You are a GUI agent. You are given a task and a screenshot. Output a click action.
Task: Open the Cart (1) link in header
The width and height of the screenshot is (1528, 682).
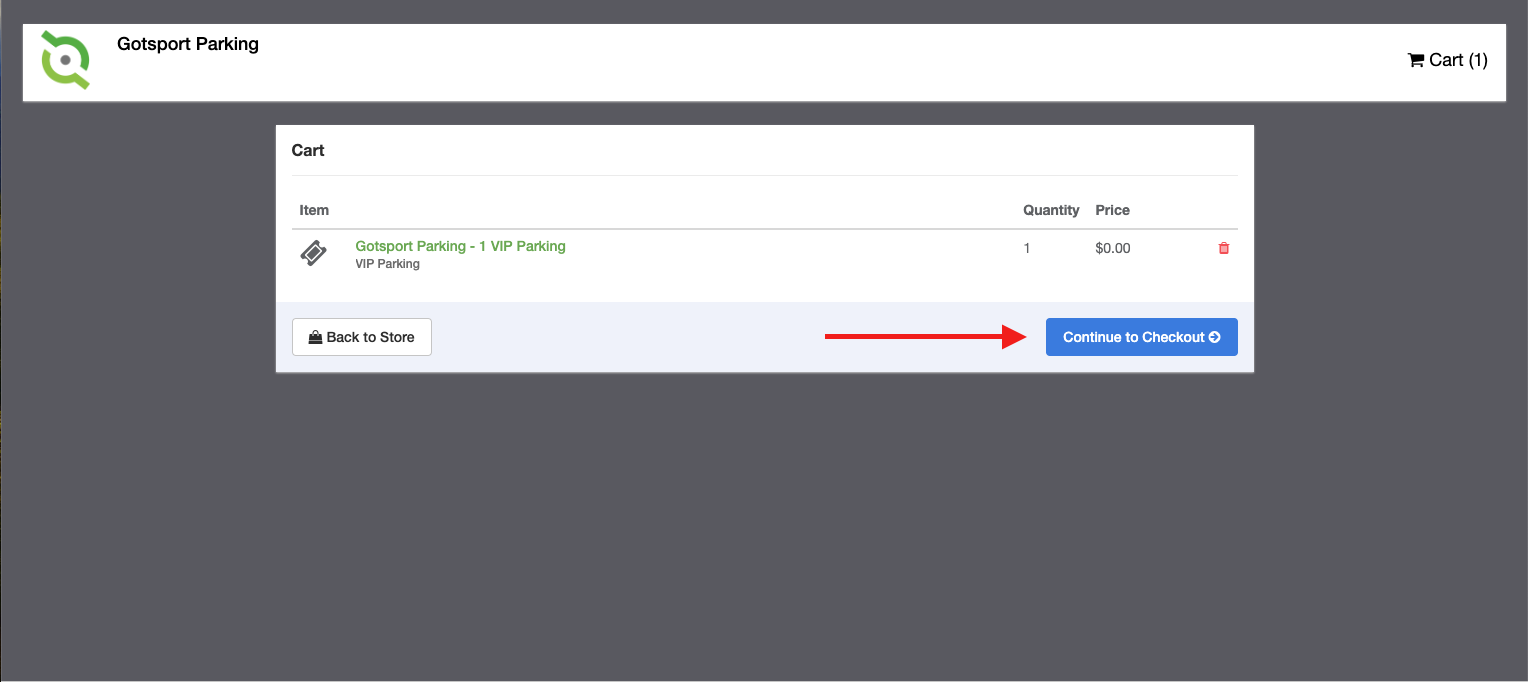(x=1447, y=60)
